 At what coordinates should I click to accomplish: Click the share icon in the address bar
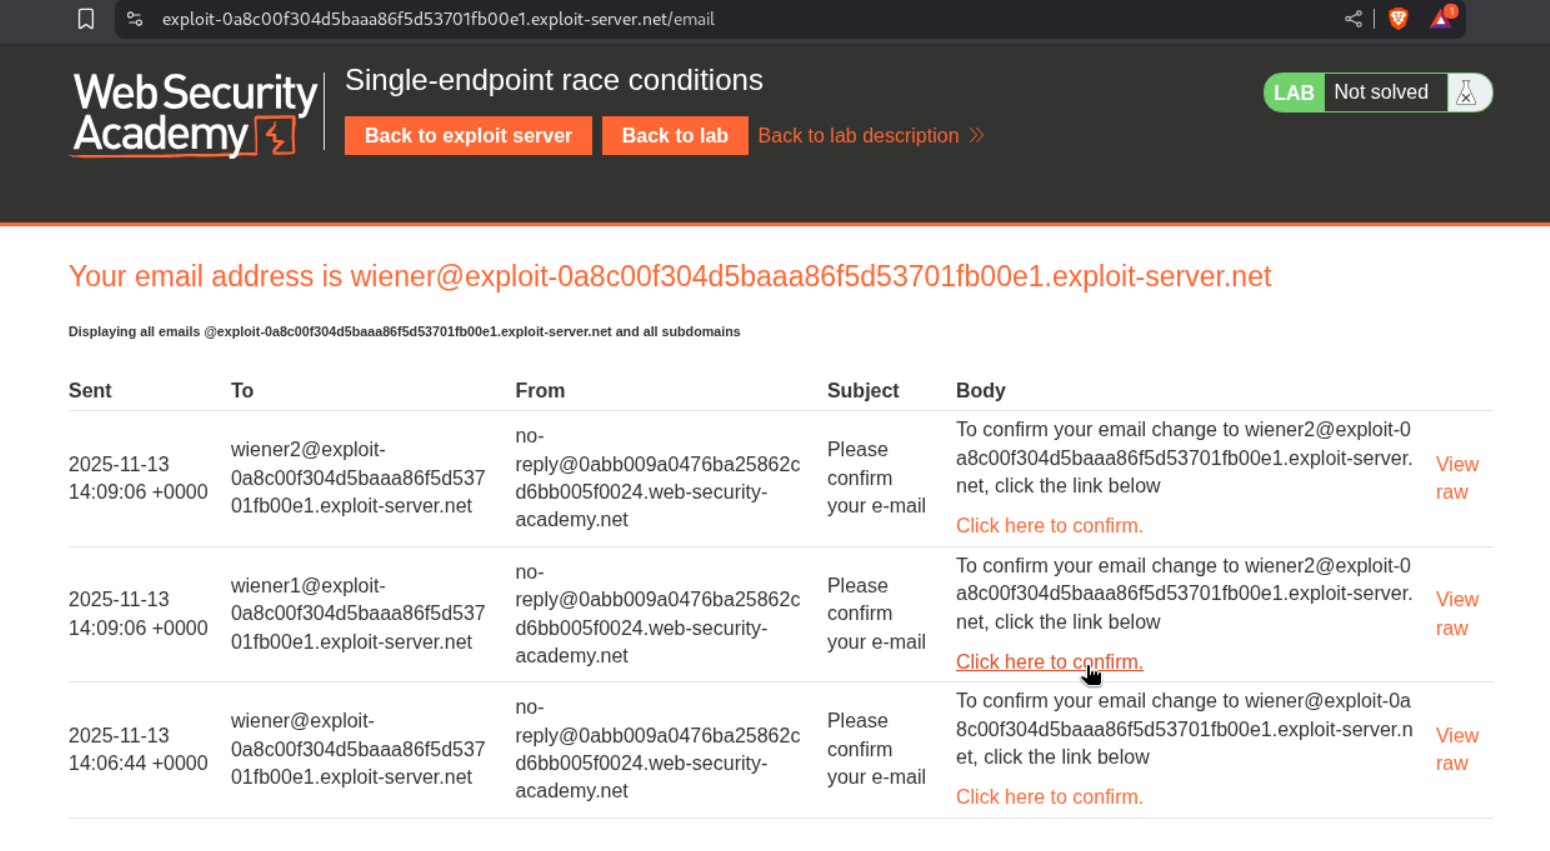1353,19
